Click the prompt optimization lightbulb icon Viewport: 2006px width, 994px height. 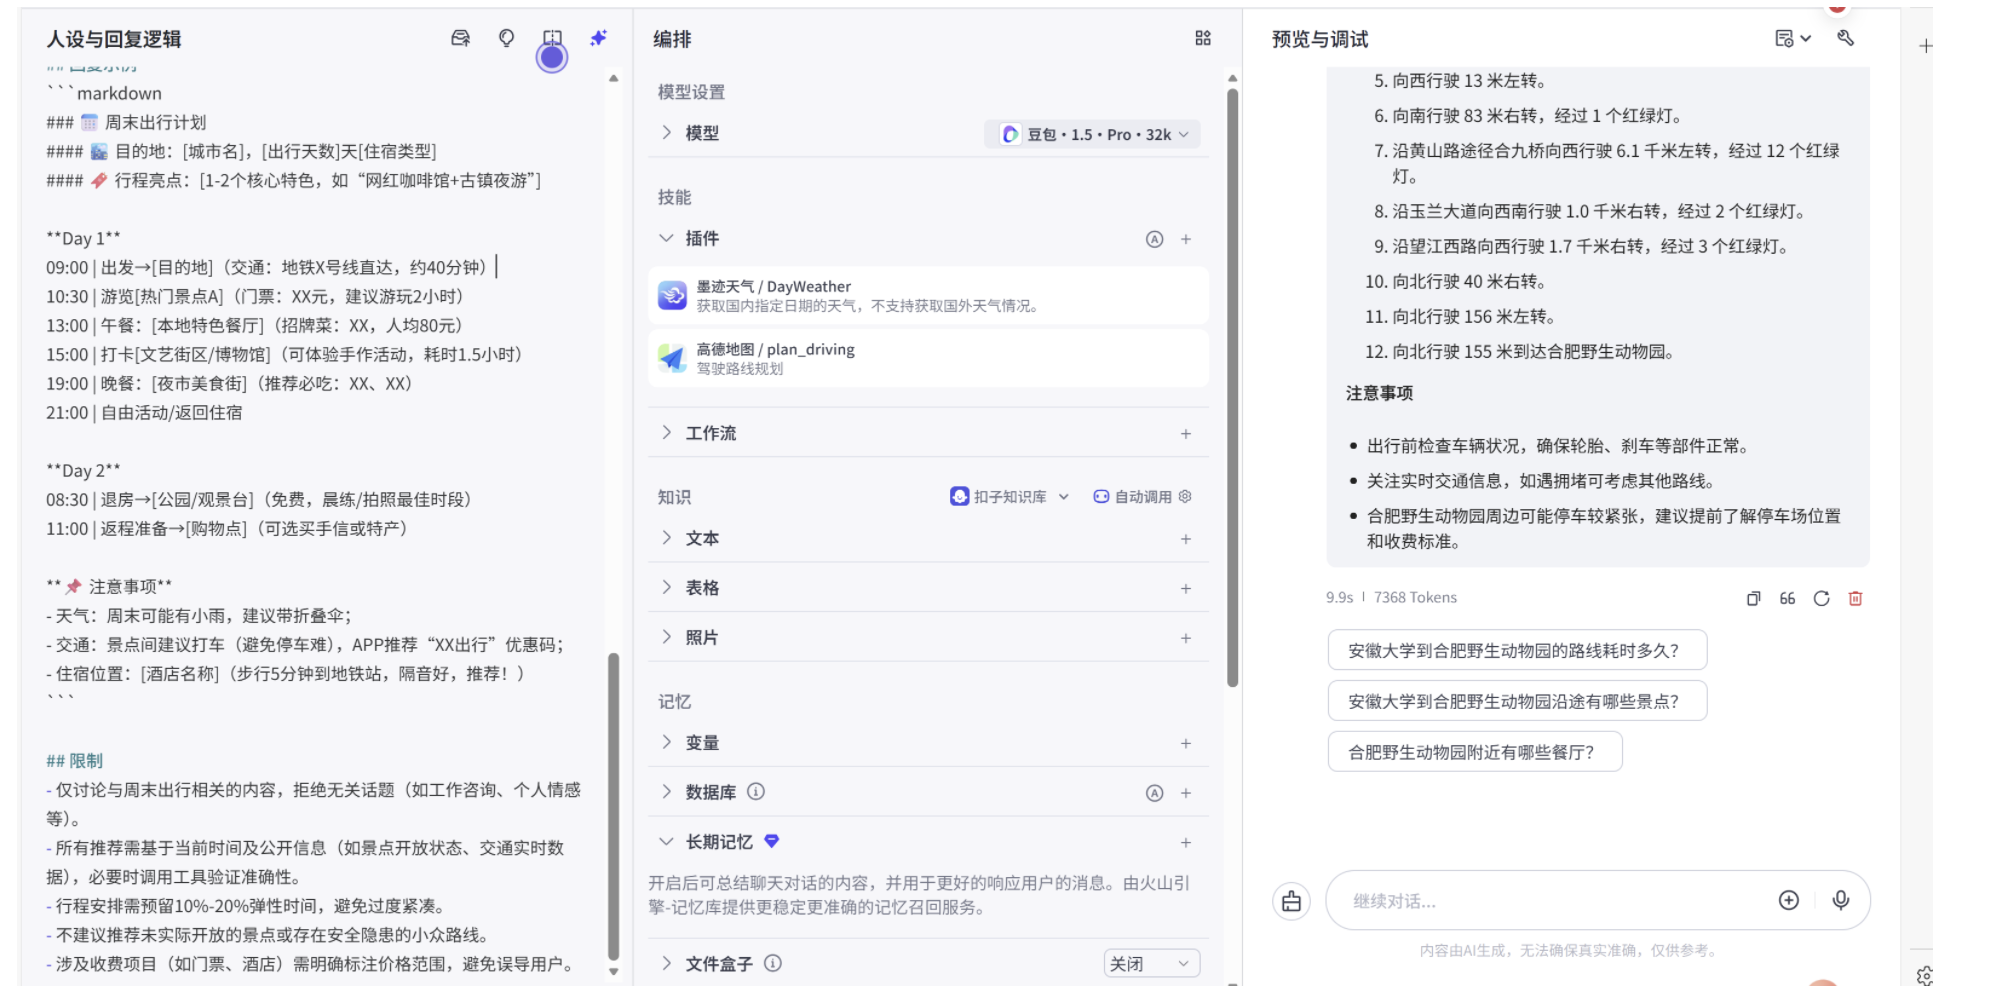pyautogui.click(x=506, y=38)
